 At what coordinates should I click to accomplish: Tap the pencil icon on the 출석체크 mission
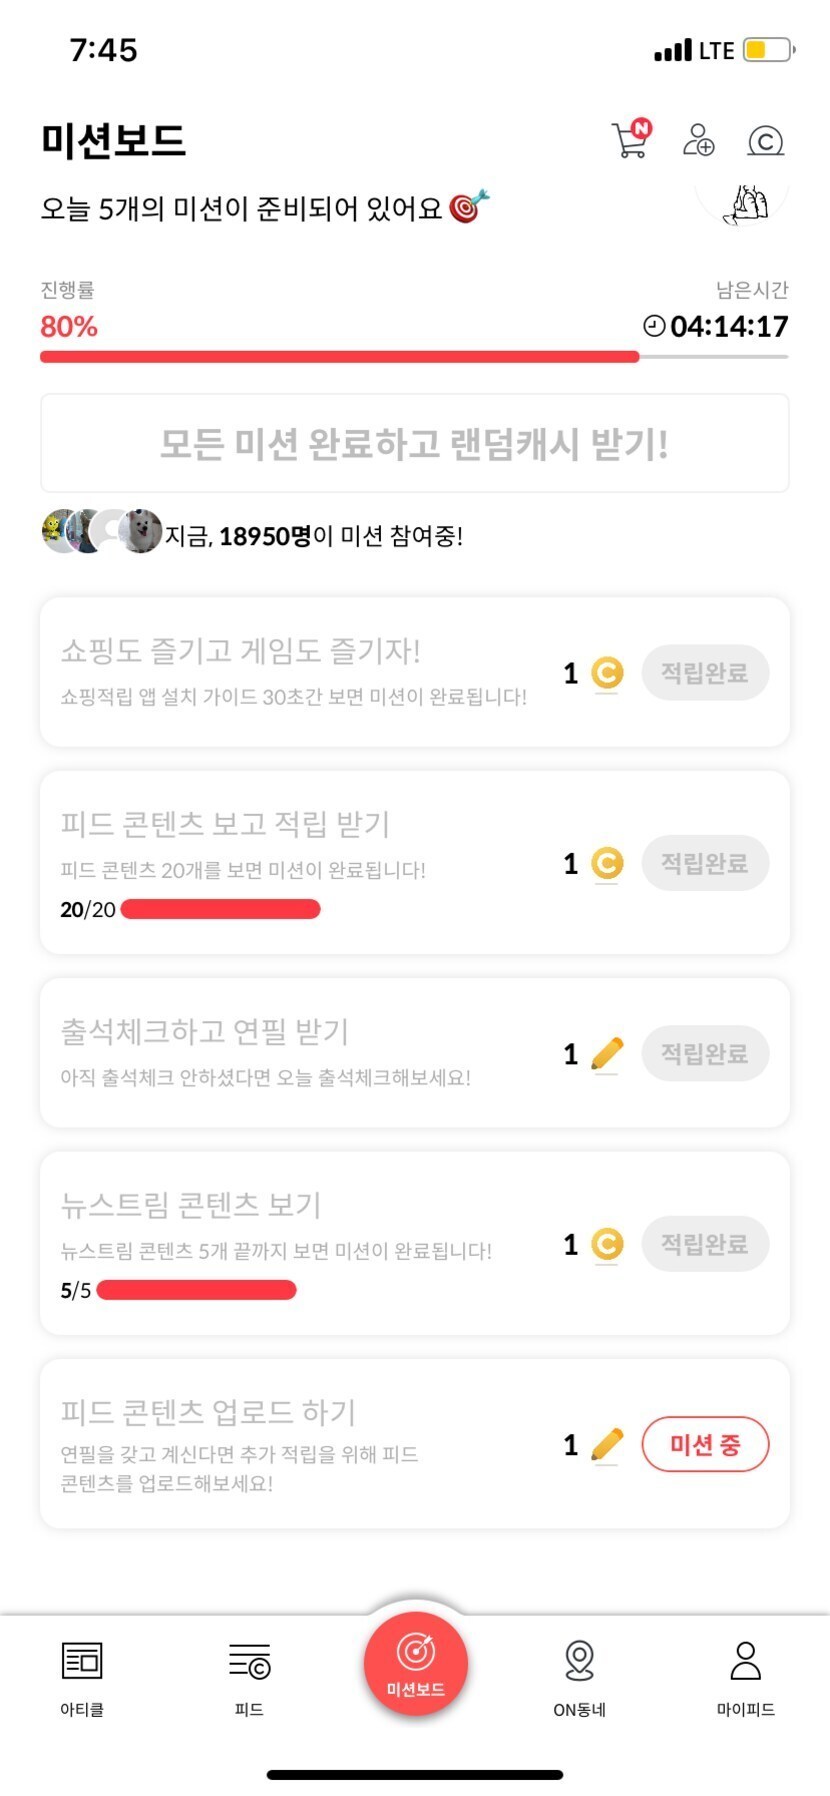(607, 1054)
